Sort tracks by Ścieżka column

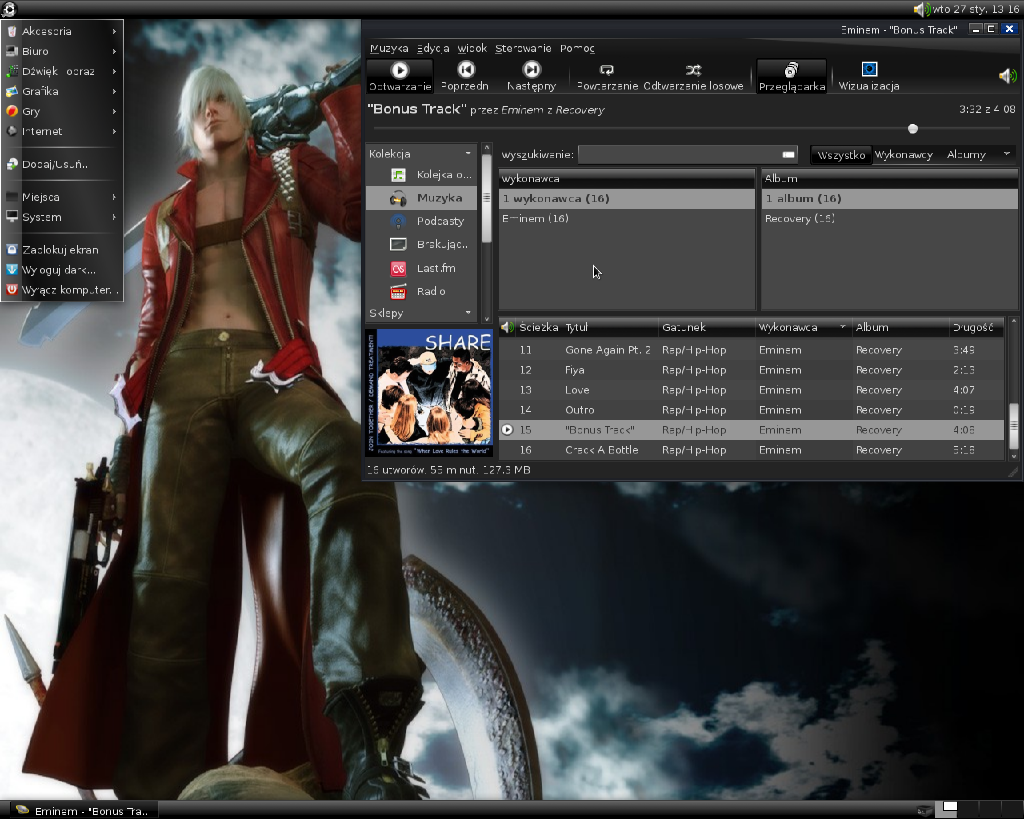(x=539, y=327)
